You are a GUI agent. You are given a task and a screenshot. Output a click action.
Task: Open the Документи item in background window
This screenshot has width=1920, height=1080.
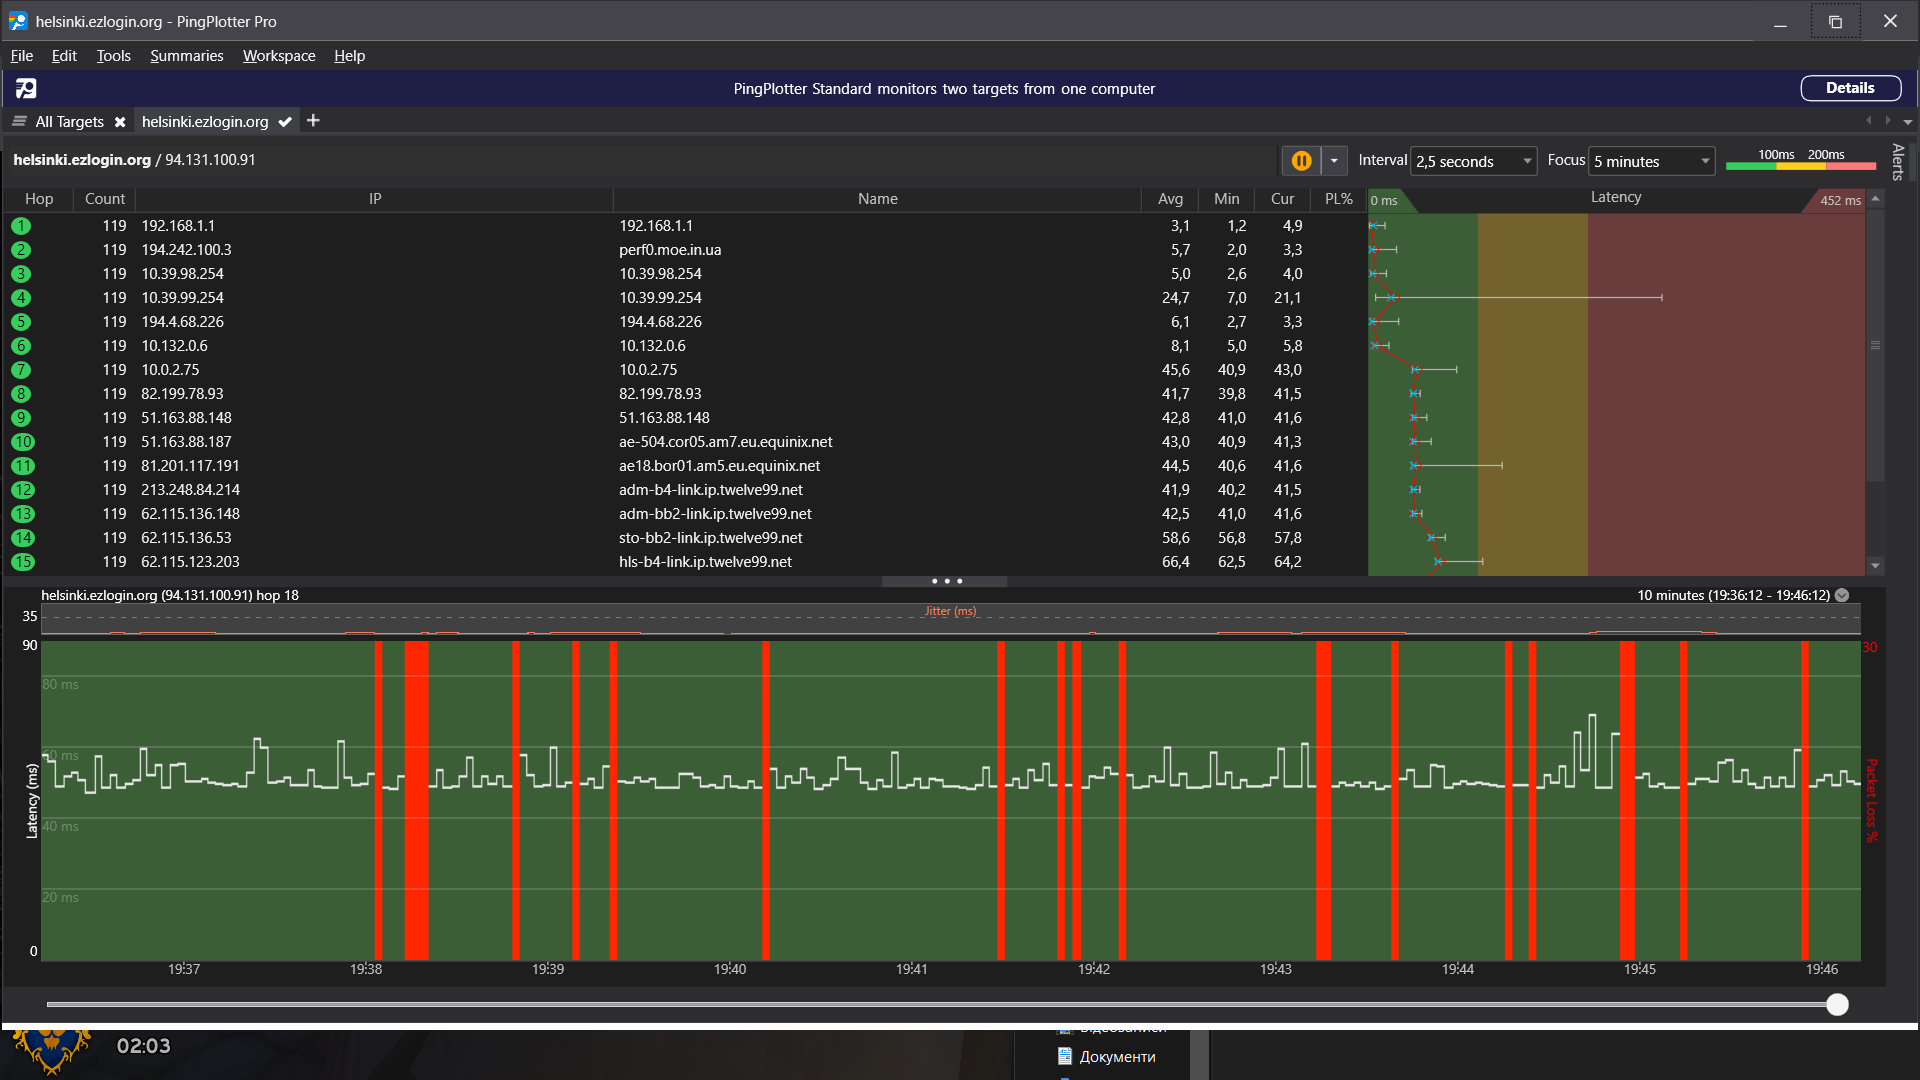(1117, 1057)
